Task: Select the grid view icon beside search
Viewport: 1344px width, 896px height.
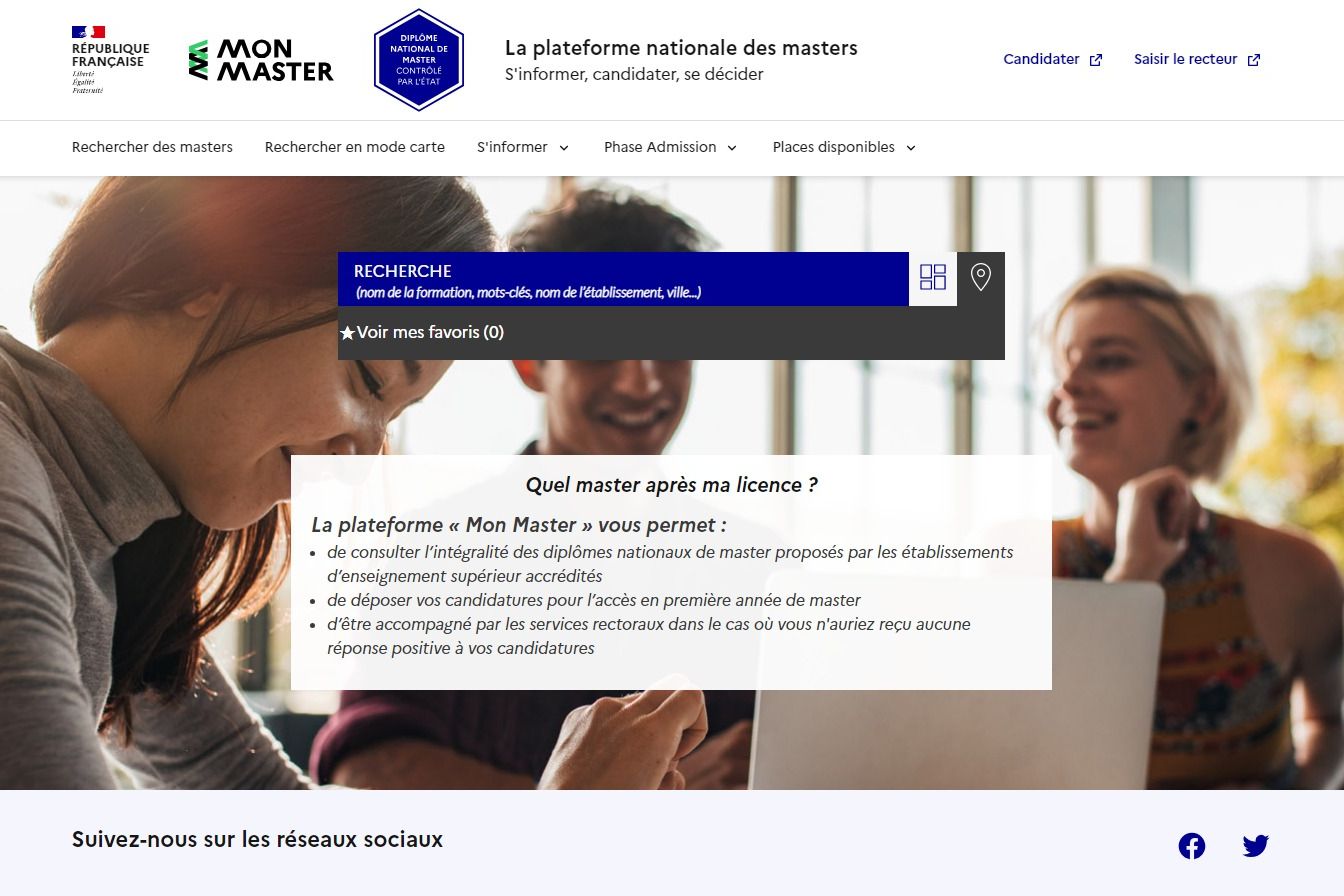Action: pyautogui.click(x=932, y=278)
